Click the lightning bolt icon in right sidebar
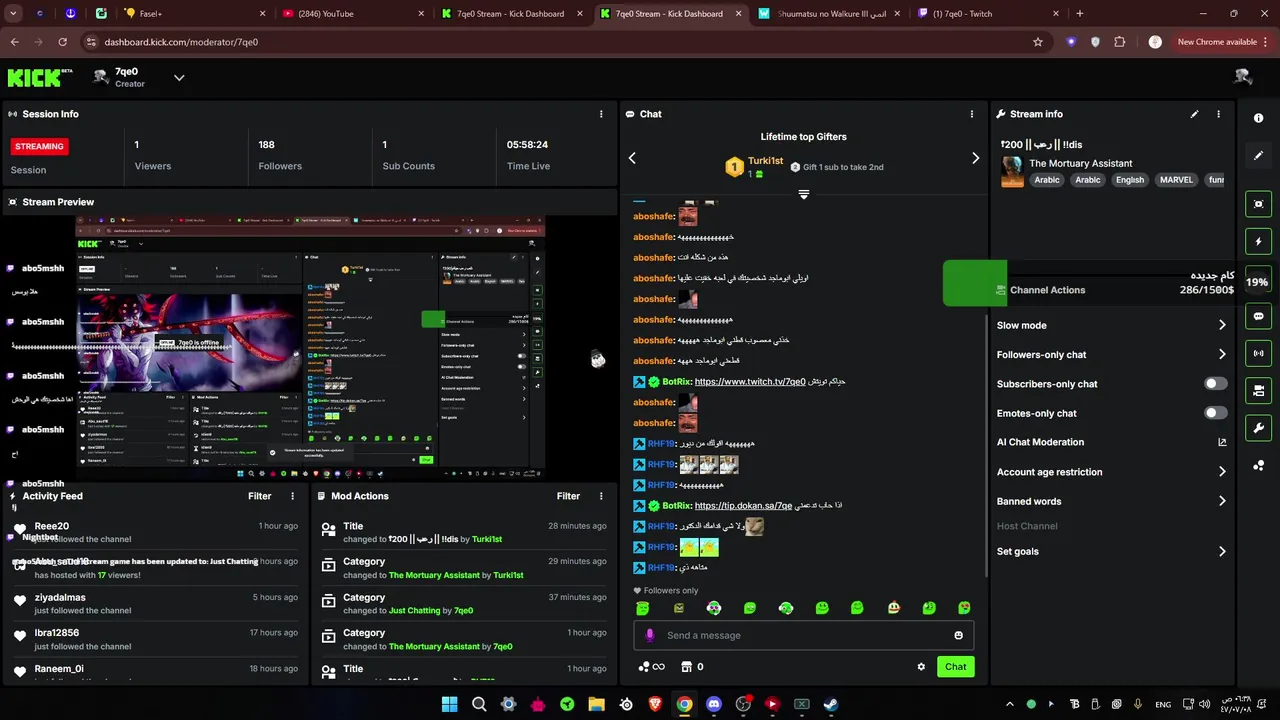This screenshot has height=720, width=1280. point(1258,242)
